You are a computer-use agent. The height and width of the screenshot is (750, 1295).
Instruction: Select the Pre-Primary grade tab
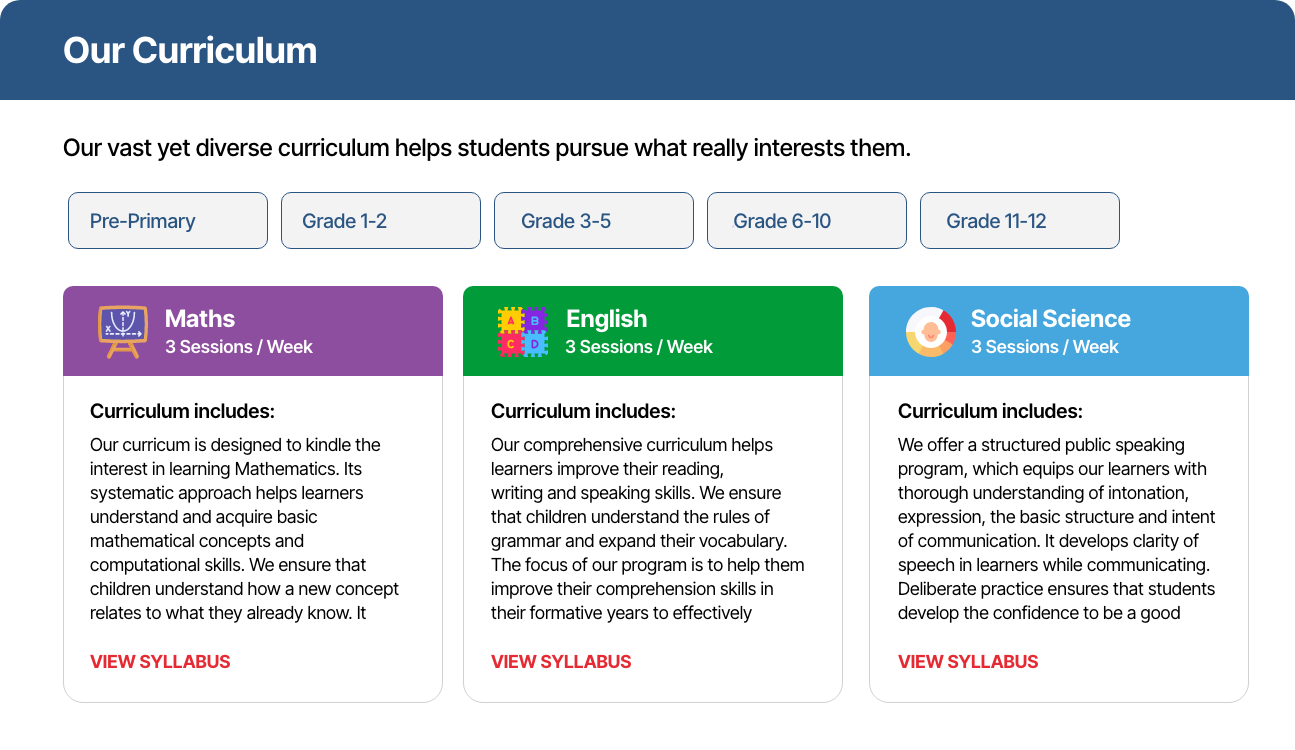(x=168, y=221)
